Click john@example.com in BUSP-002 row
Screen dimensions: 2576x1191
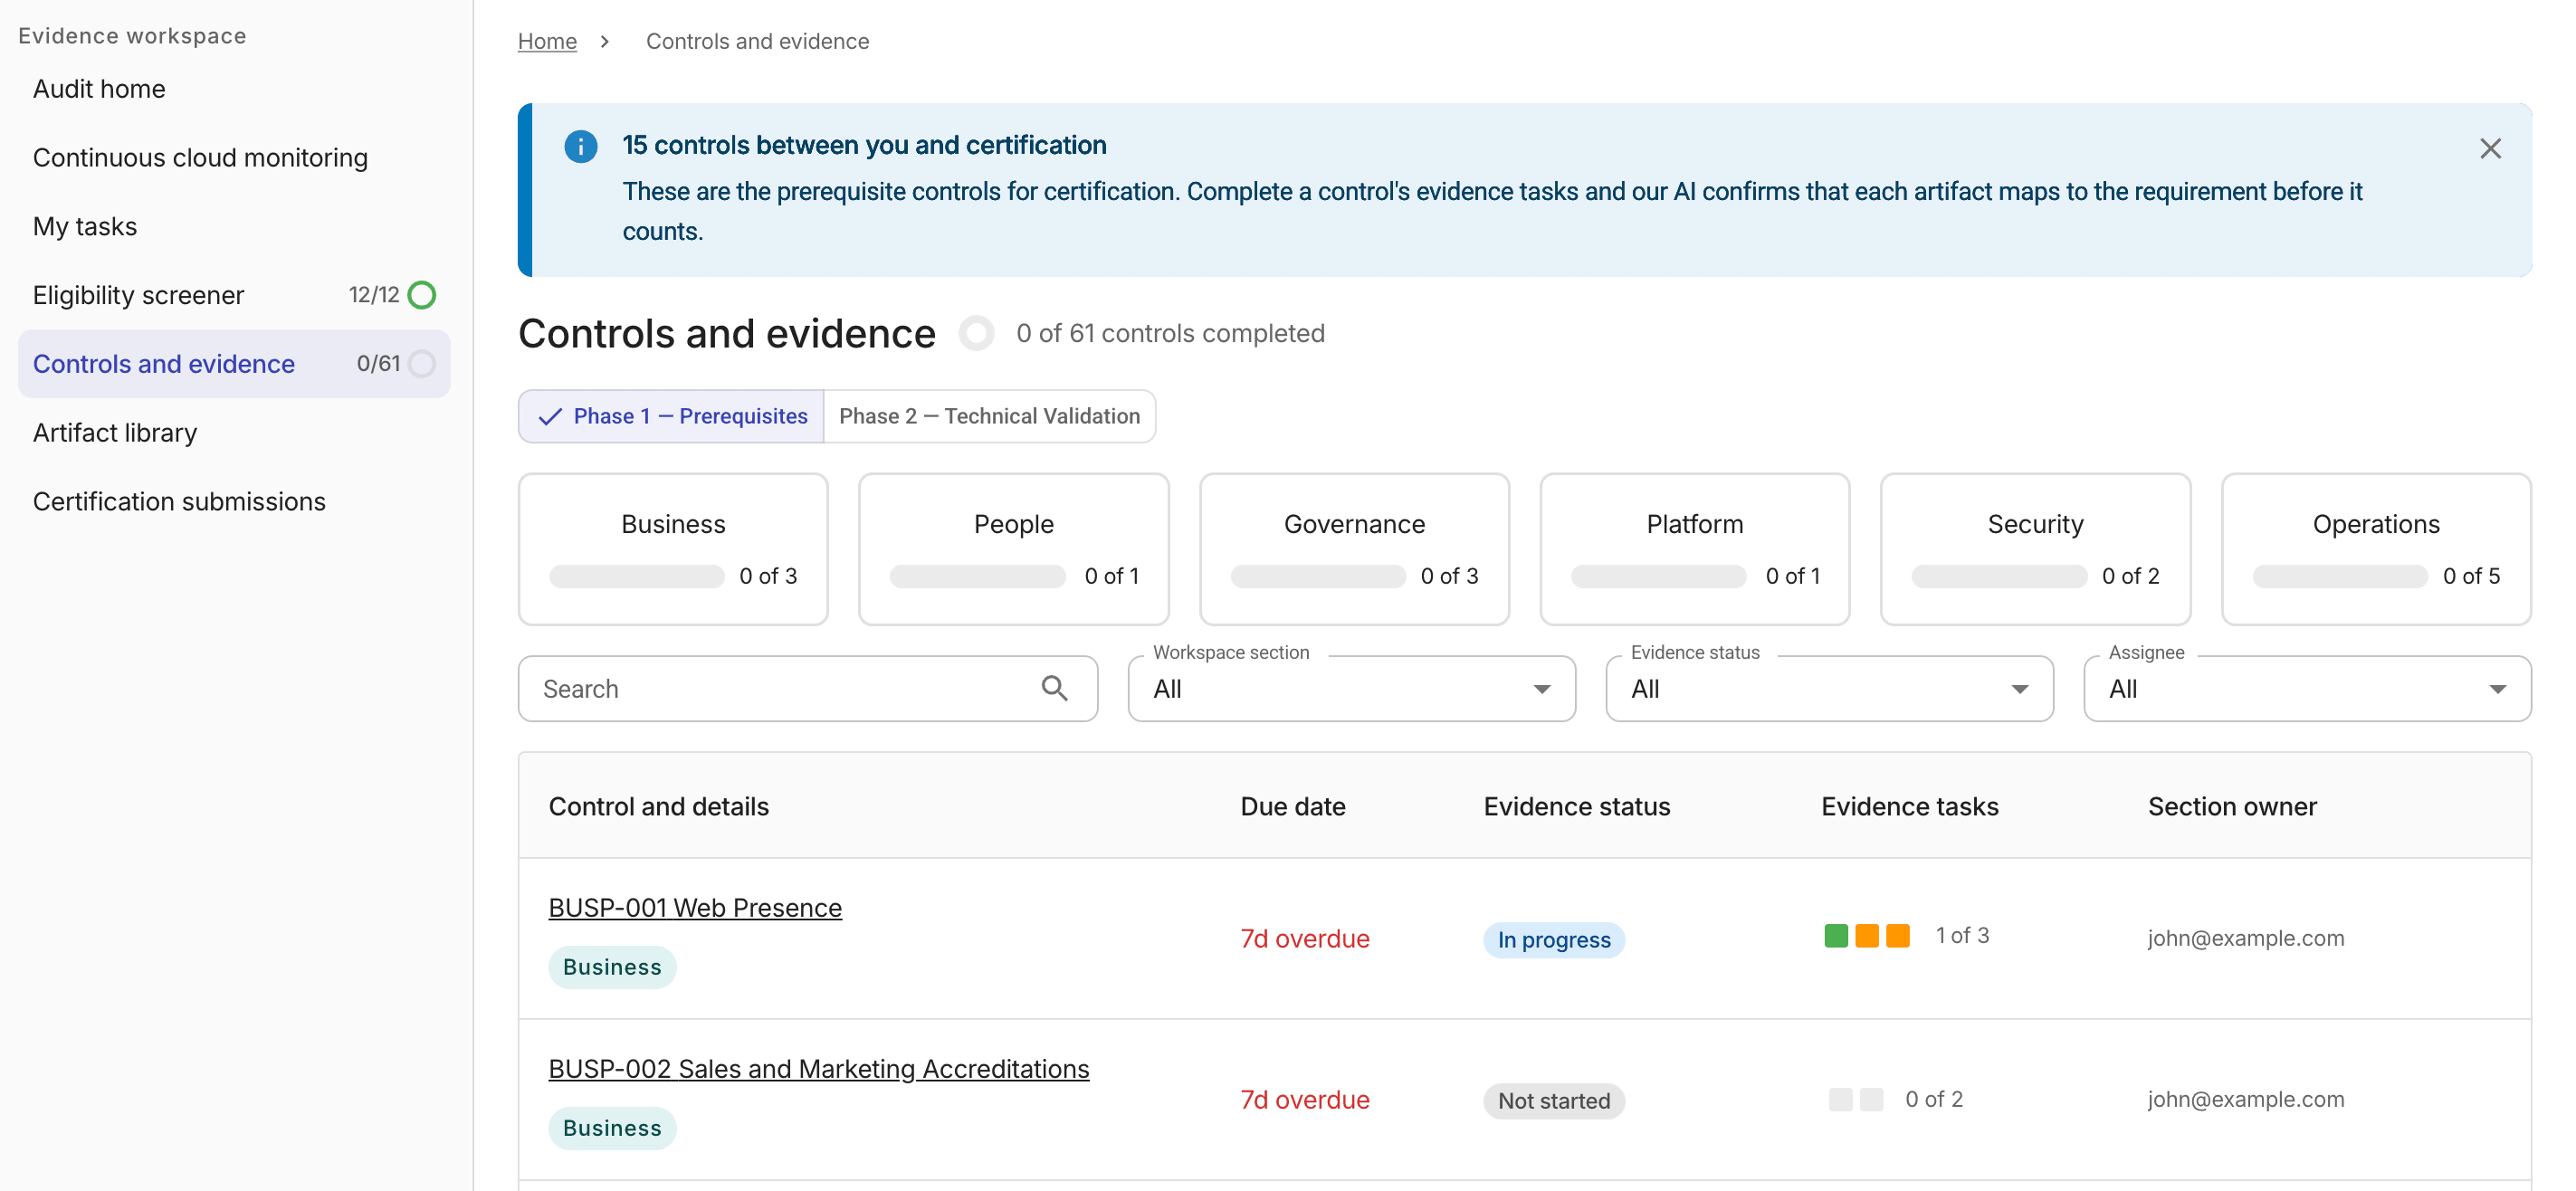click(x=2245, y=1099)
